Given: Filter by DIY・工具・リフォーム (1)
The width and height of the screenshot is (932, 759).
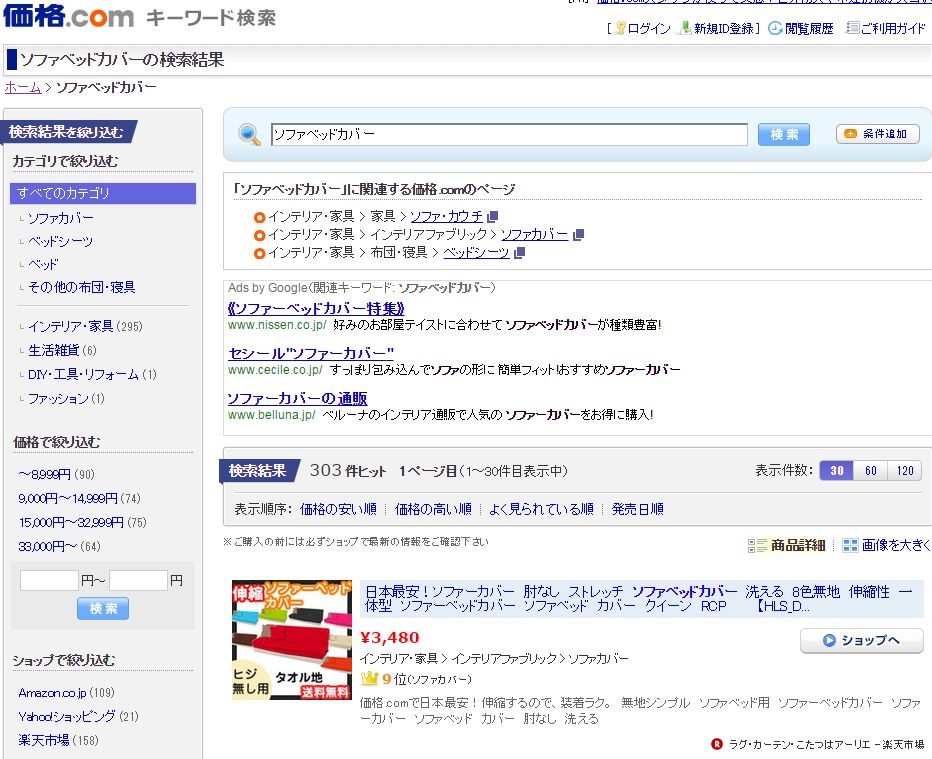Looking at the screenshot, I should [92, 374].
